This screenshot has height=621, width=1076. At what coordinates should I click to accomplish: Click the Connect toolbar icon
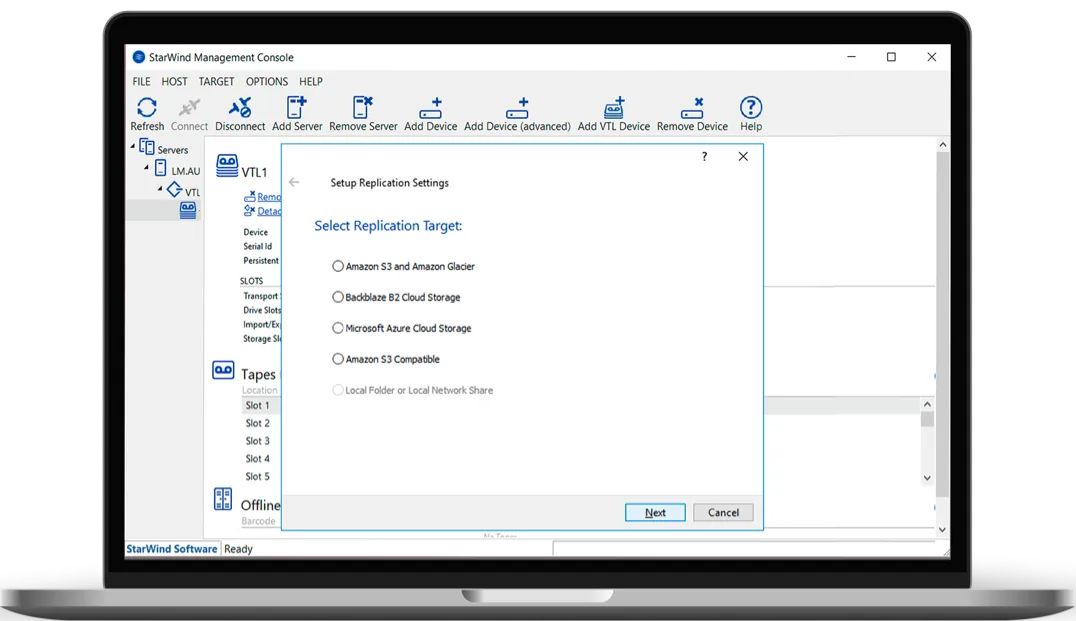coord(189,108)
